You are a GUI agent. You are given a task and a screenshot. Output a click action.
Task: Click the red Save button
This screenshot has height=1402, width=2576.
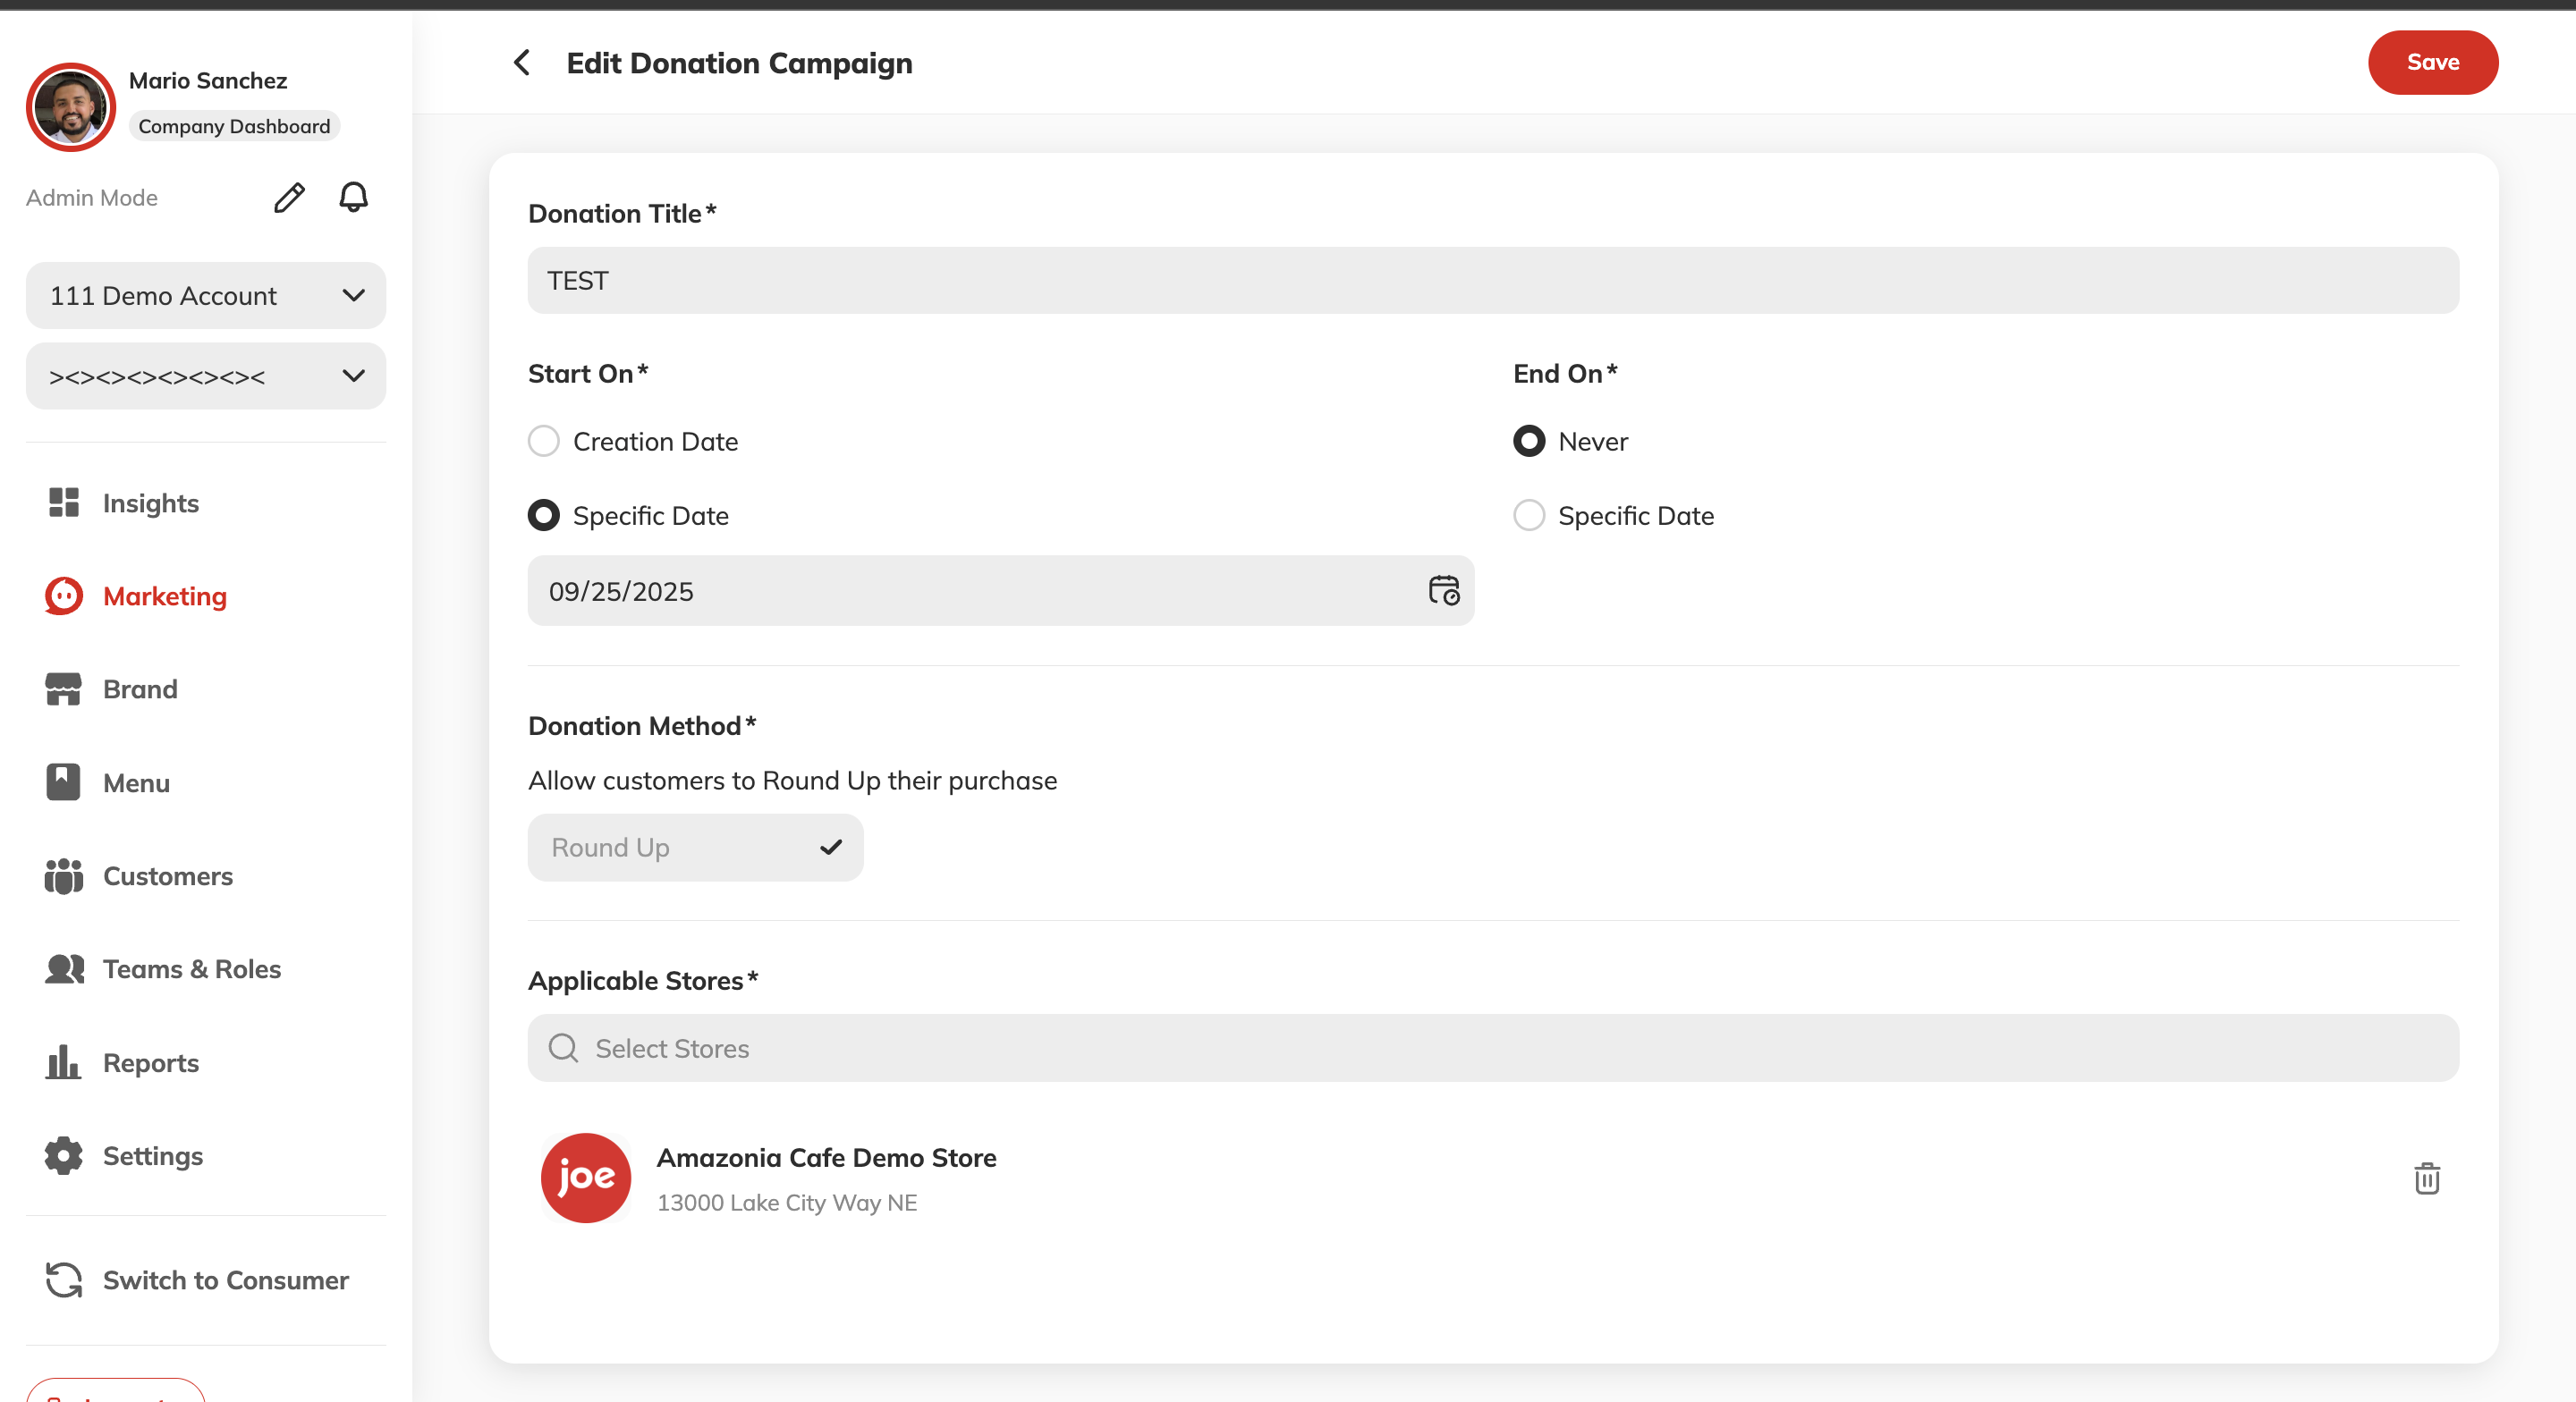click(x=2432, y=62)
